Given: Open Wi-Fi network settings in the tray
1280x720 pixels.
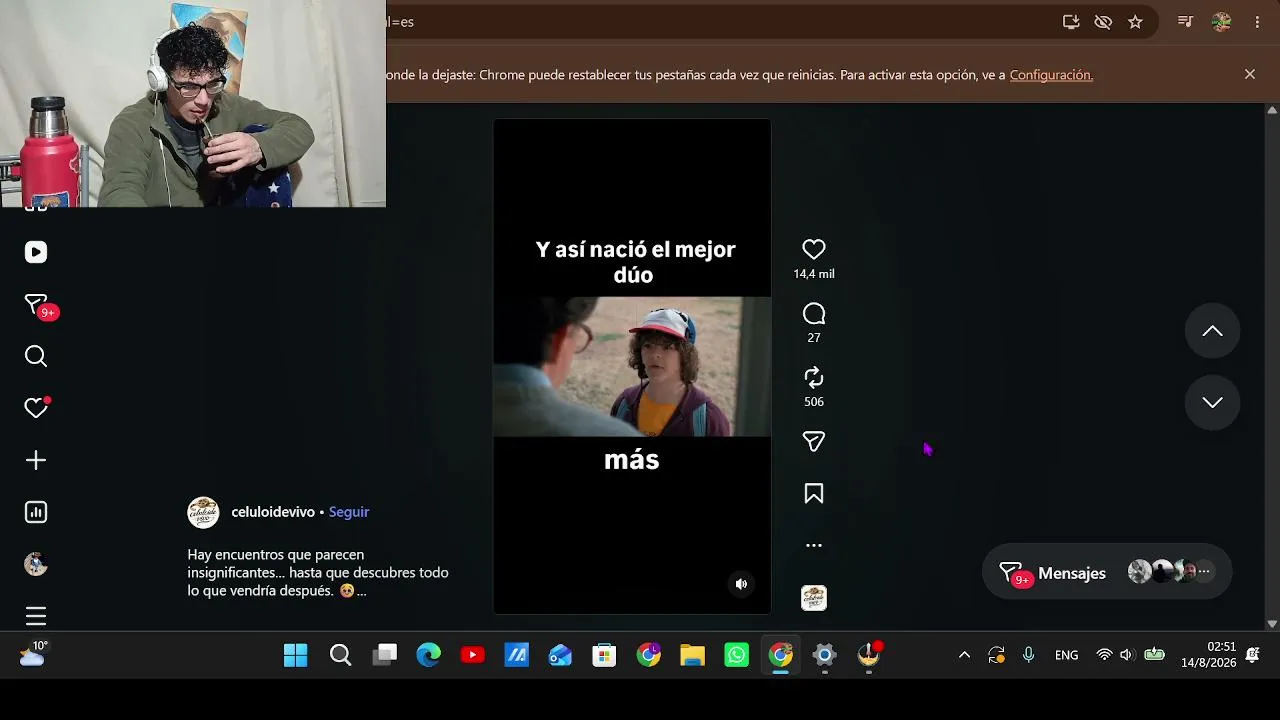Looking at the screenshot, I should (x=1104, y=655).
